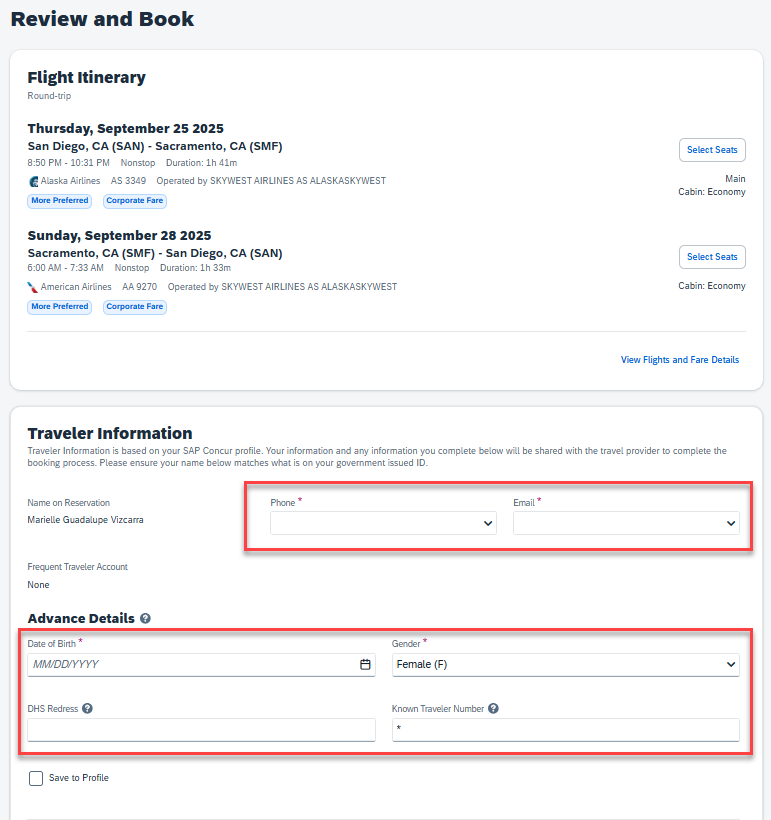Select Seats for the San Diego–Sacramento flight
Screen dimensions: 771x820
(x=712, y=150)
